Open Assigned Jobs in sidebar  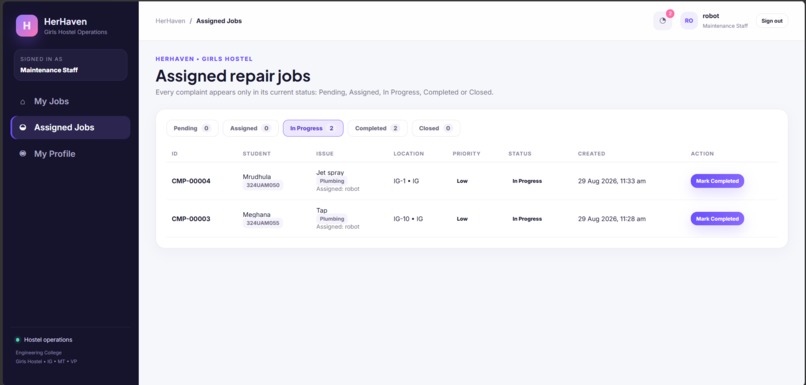[70, 127]
